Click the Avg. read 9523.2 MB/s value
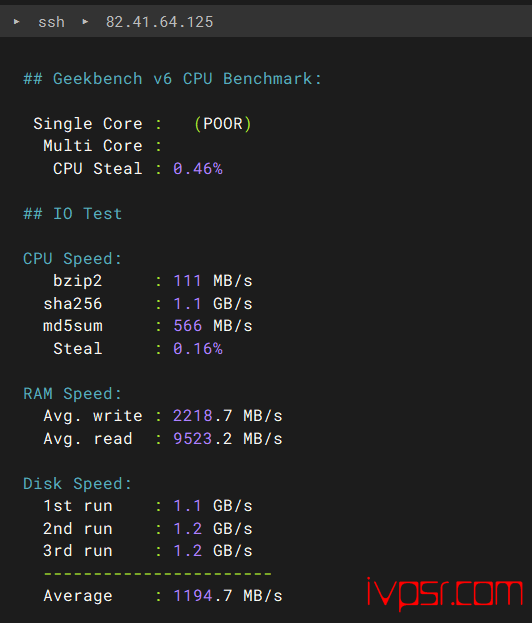This screenshot has height=623, width=532. (228, 439)
